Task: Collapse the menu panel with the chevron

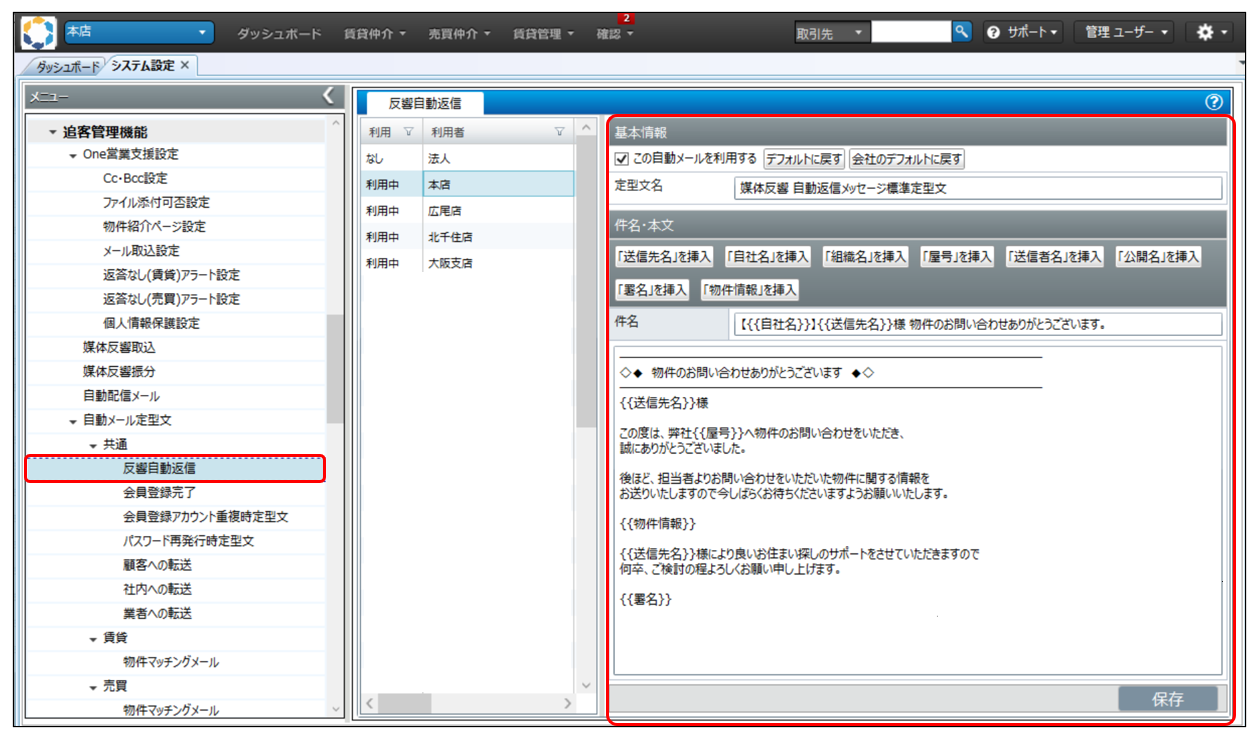Action: click(x=329, y=96)
